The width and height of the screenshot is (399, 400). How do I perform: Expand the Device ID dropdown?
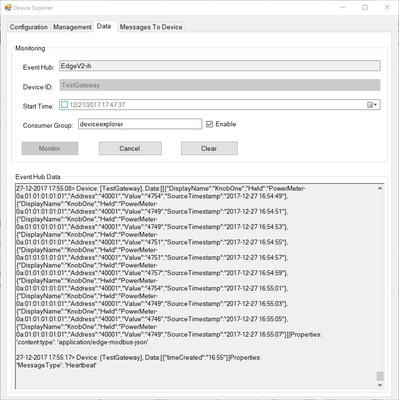376,86
